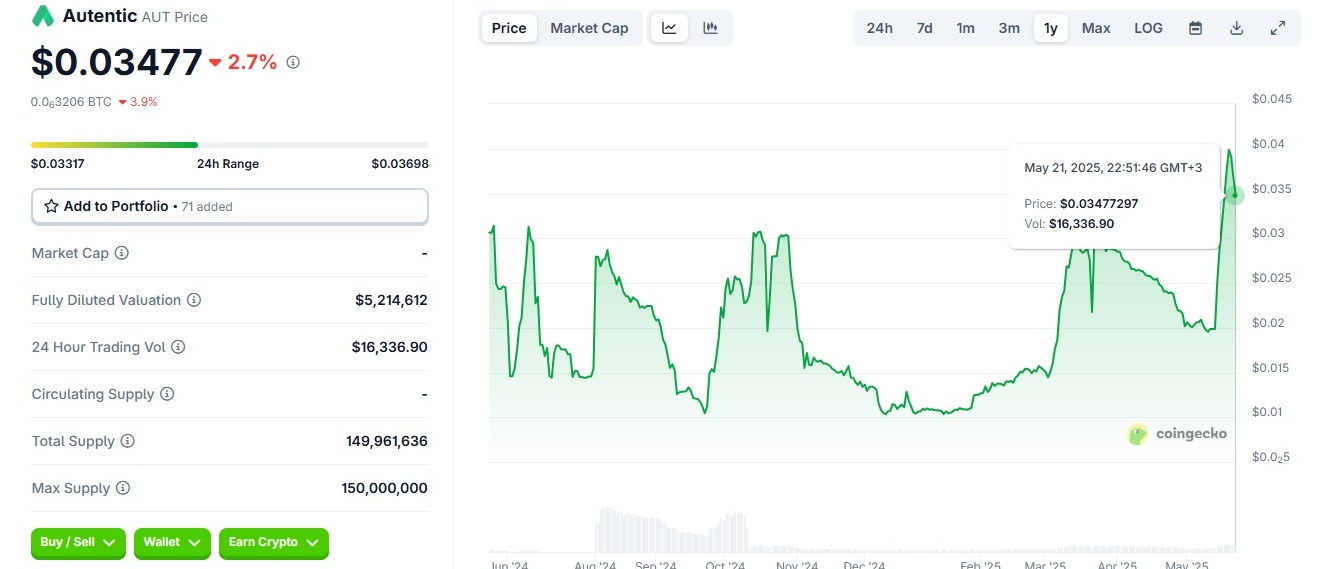Image resolution: width=1332 pixels, height=569 pixels.
Task: Set chart range to 1m
Action: pyautogui.click(x=965, y=28)
